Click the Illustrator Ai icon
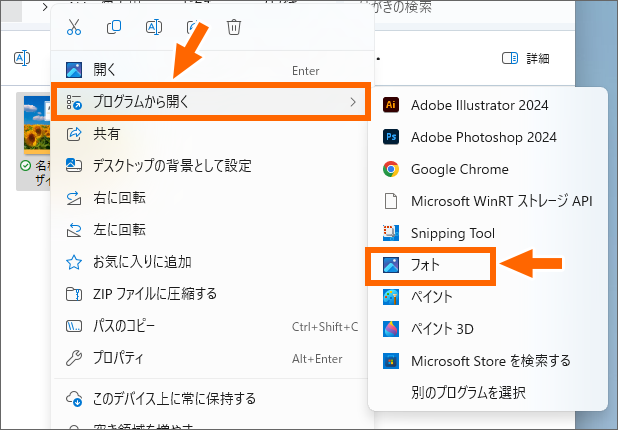Viewport: 618px width, 430px height. 391,105
